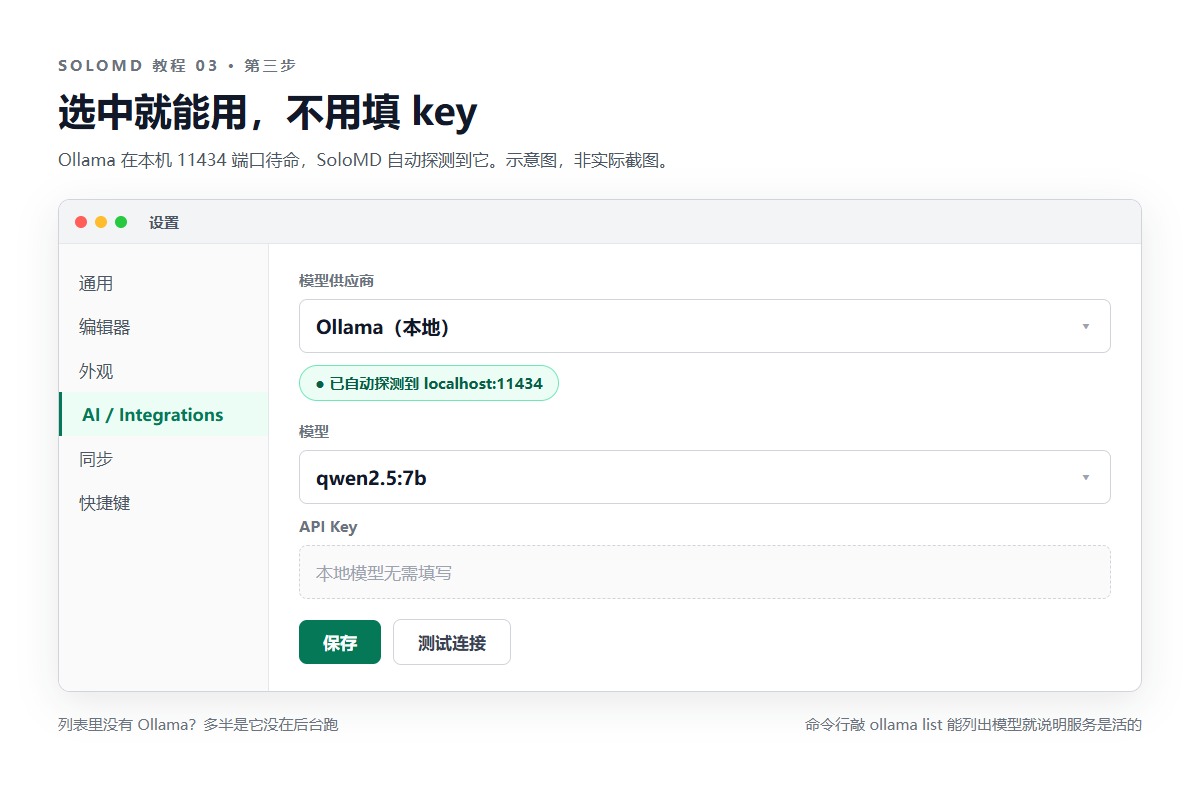
Task: Click the heading 选中就能用，不用填 key
Action: coord(267,113)
